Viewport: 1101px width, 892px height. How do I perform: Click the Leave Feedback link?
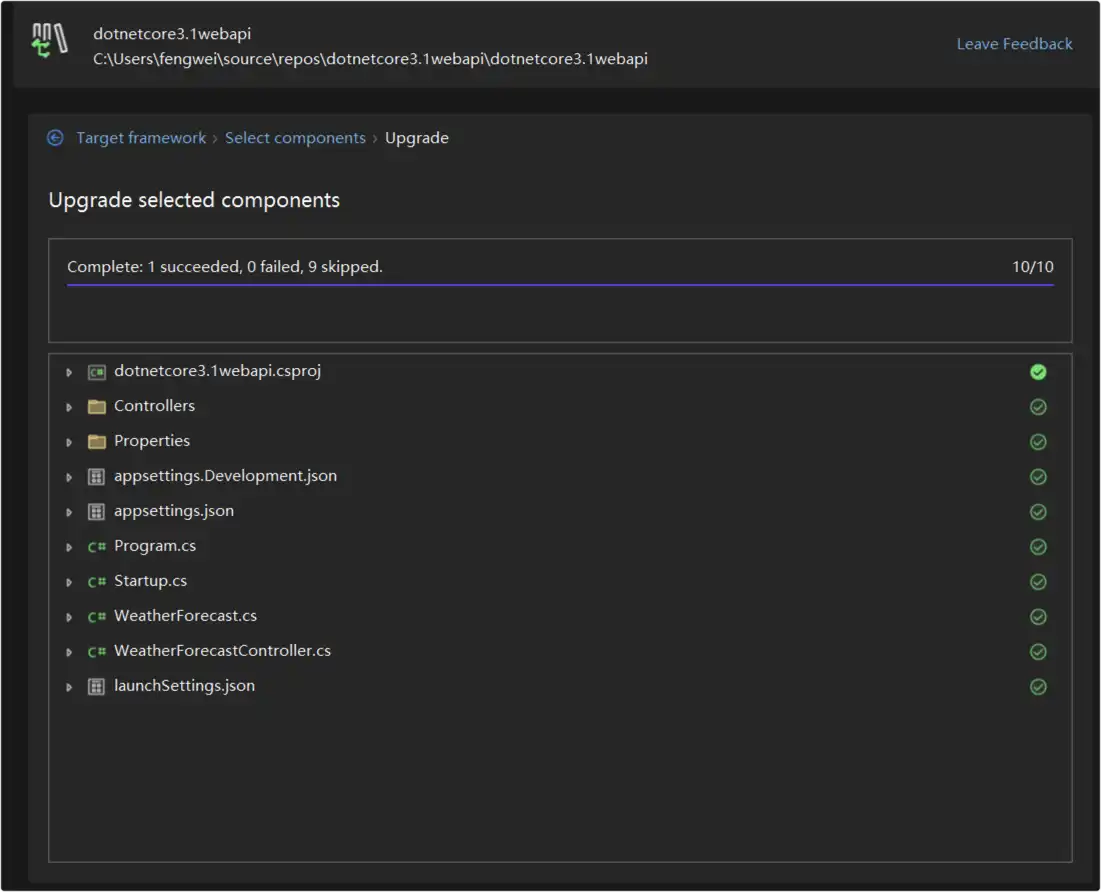1014,43
